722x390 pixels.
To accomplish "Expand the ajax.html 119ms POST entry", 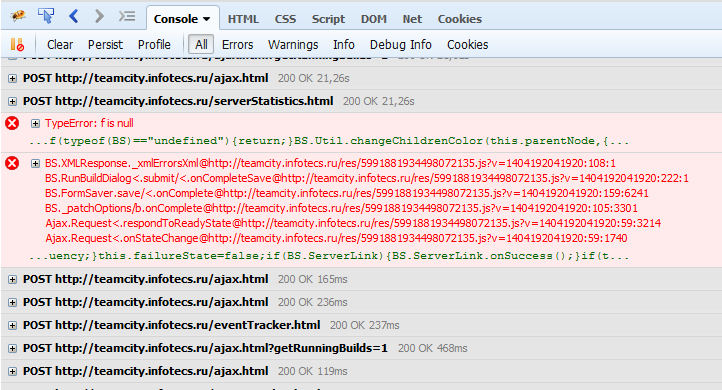I will pos(12,372).
